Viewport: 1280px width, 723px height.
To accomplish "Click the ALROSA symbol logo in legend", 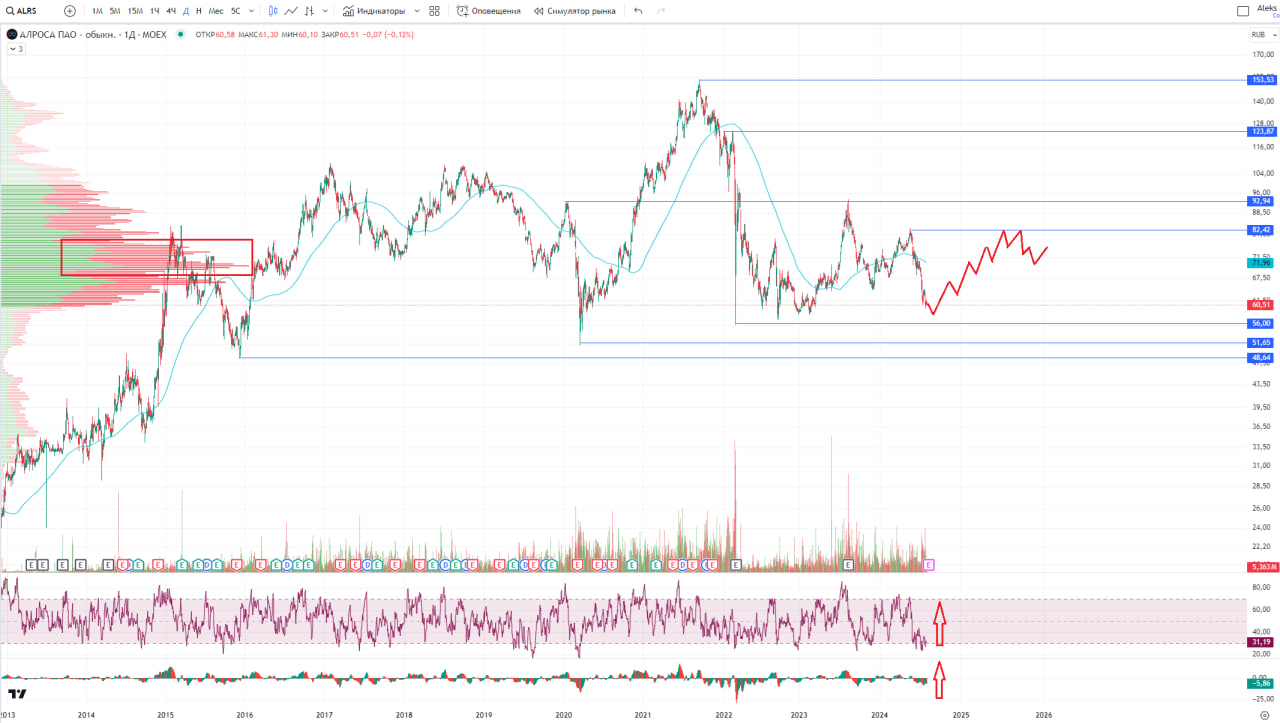I will click(x=12, y=34).
